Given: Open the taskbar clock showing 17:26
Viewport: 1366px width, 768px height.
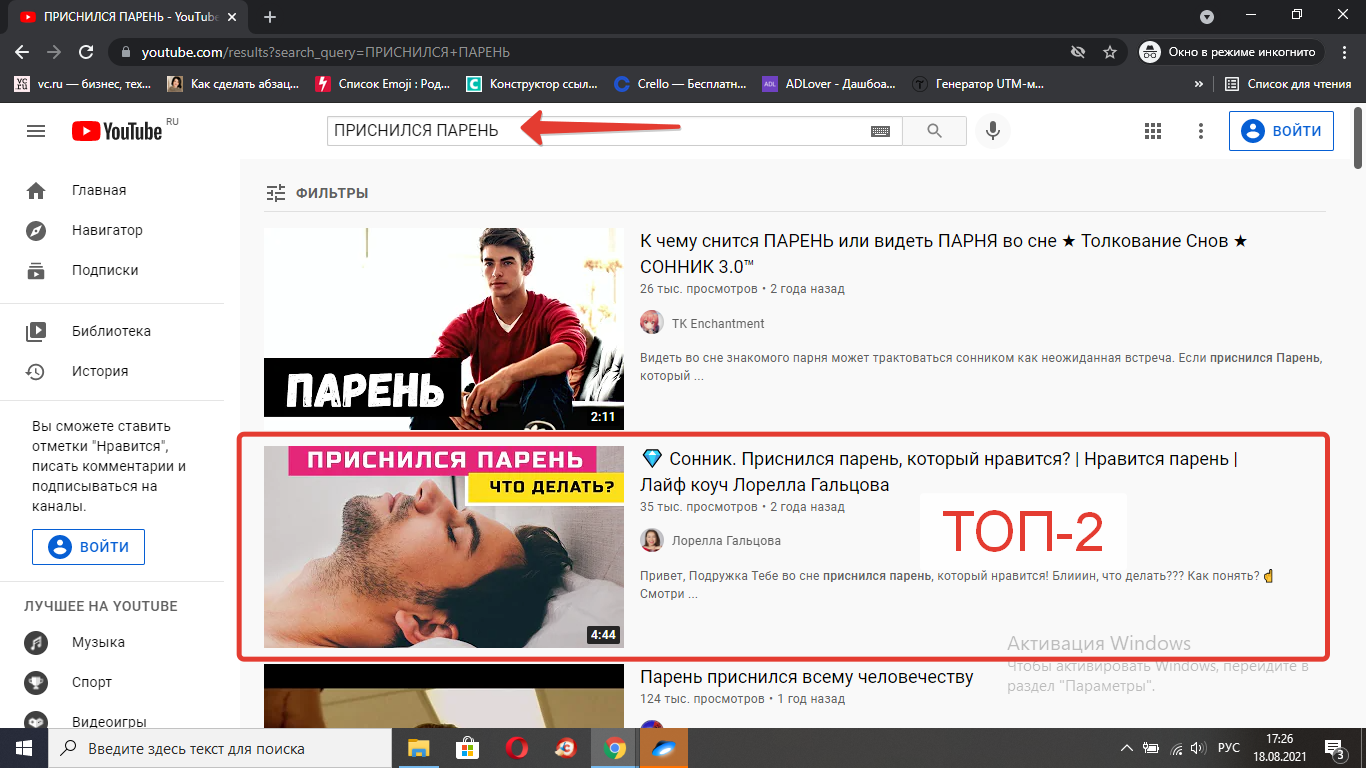Looking at the screenshot, I should (1278, 748).
